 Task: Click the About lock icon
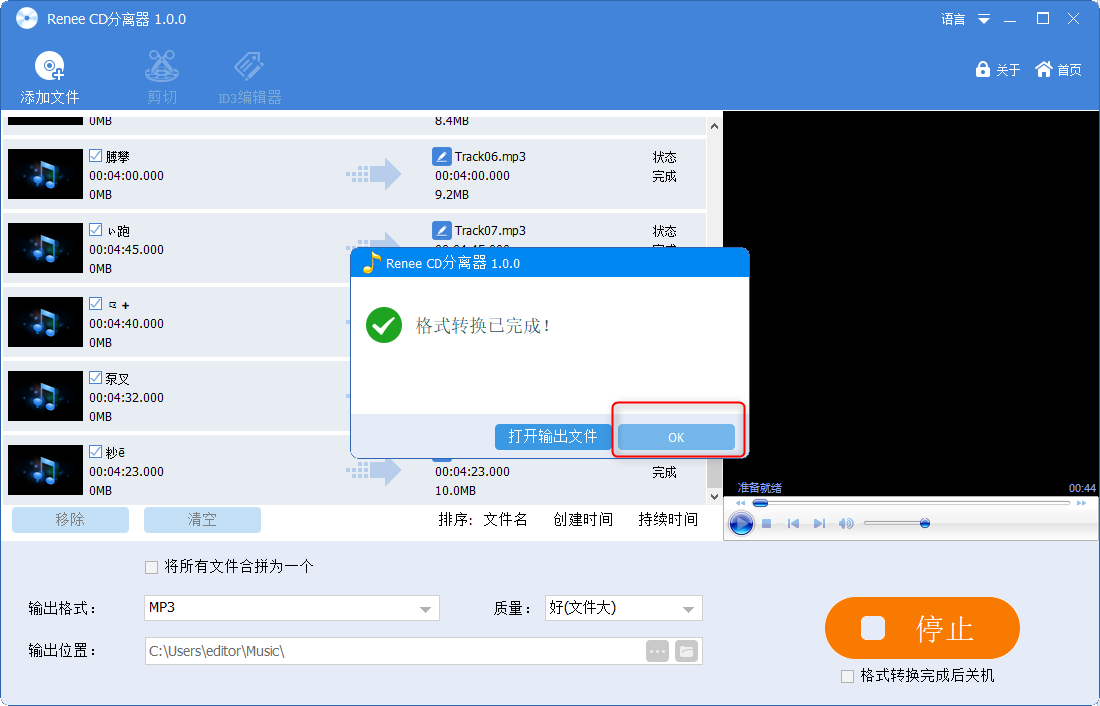(983, 69)
